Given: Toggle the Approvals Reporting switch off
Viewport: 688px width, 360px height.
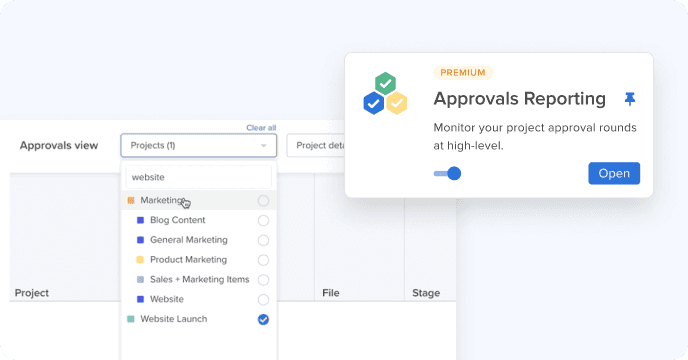Looking at the screenshot, I should (x=447, y=173).
